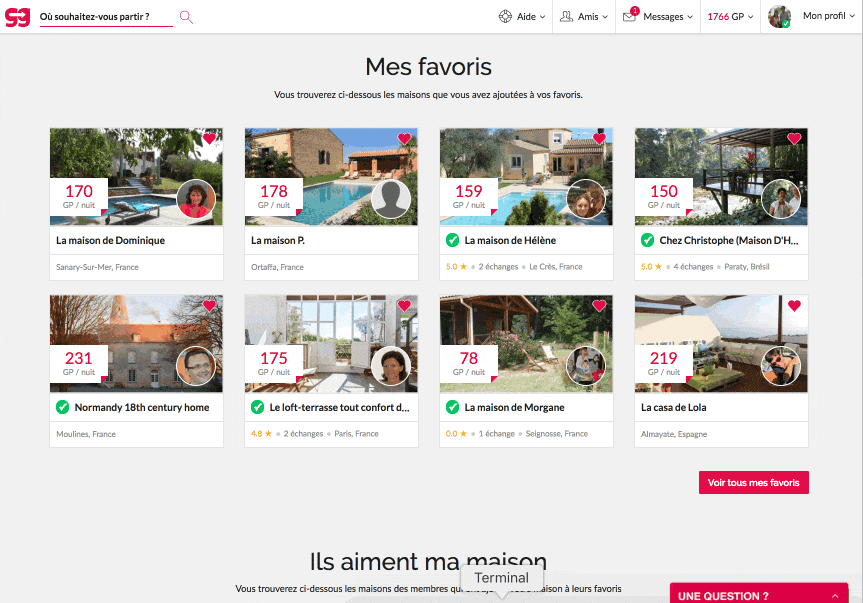Toggle the favorite heart on La casa de Lola
Viewport: 863px width, 603px height.
(x=794, y=306)
